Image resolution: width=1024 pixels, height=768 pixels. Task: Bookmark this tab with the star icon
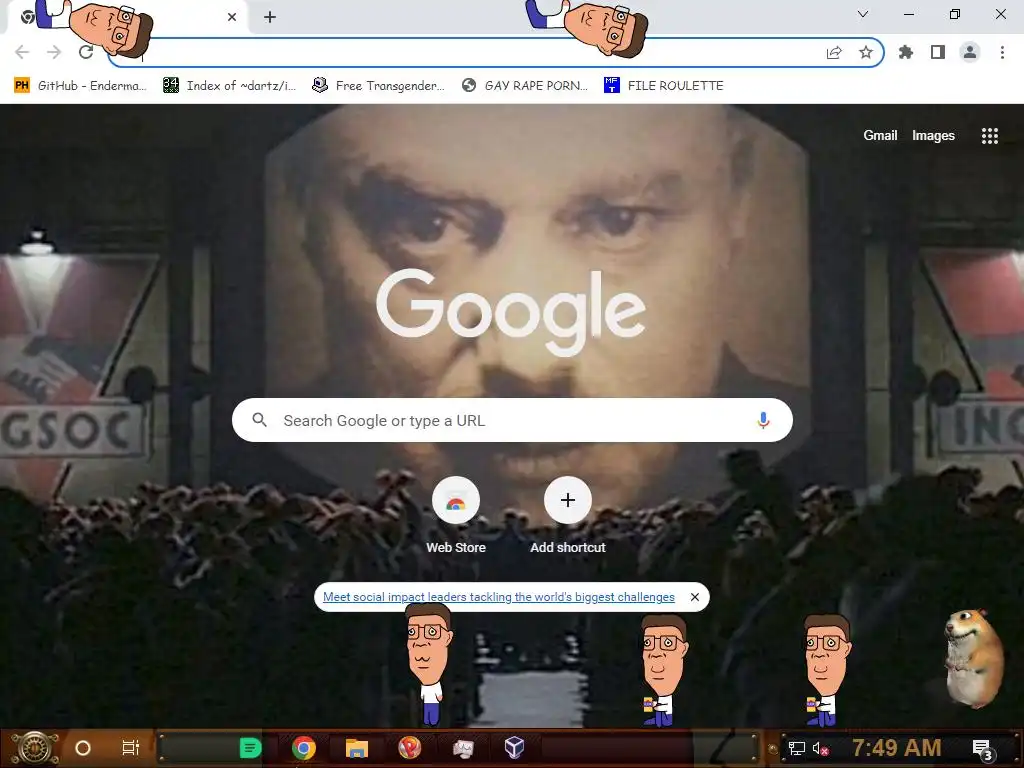point(866,52)
